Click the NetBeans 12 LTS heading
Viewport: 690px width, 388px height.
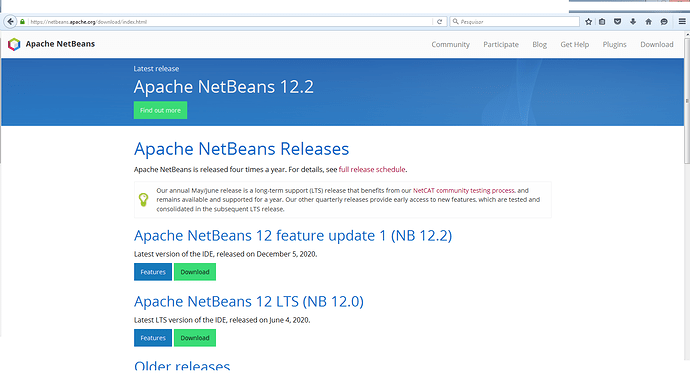tap(249, 301)
